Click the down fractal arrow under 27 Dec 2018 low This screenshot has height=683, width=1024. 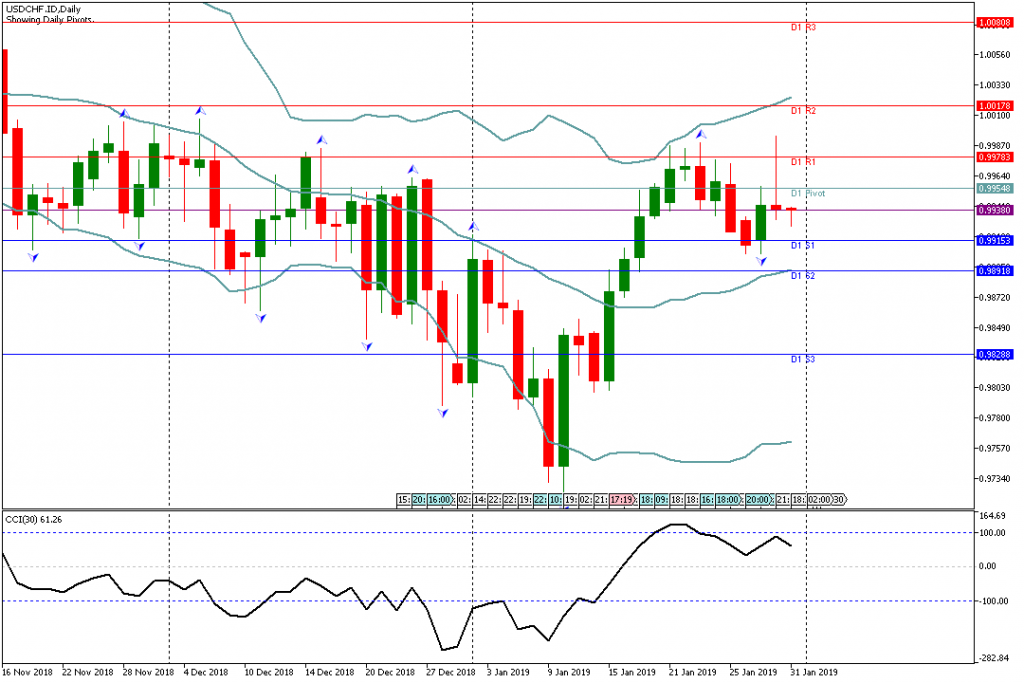[x=442, y=411]
